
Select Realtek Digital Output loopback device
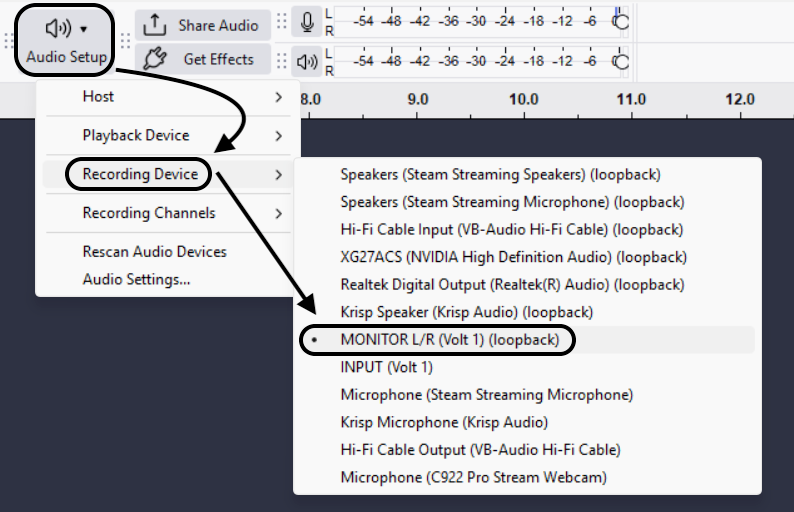[512, 285]
